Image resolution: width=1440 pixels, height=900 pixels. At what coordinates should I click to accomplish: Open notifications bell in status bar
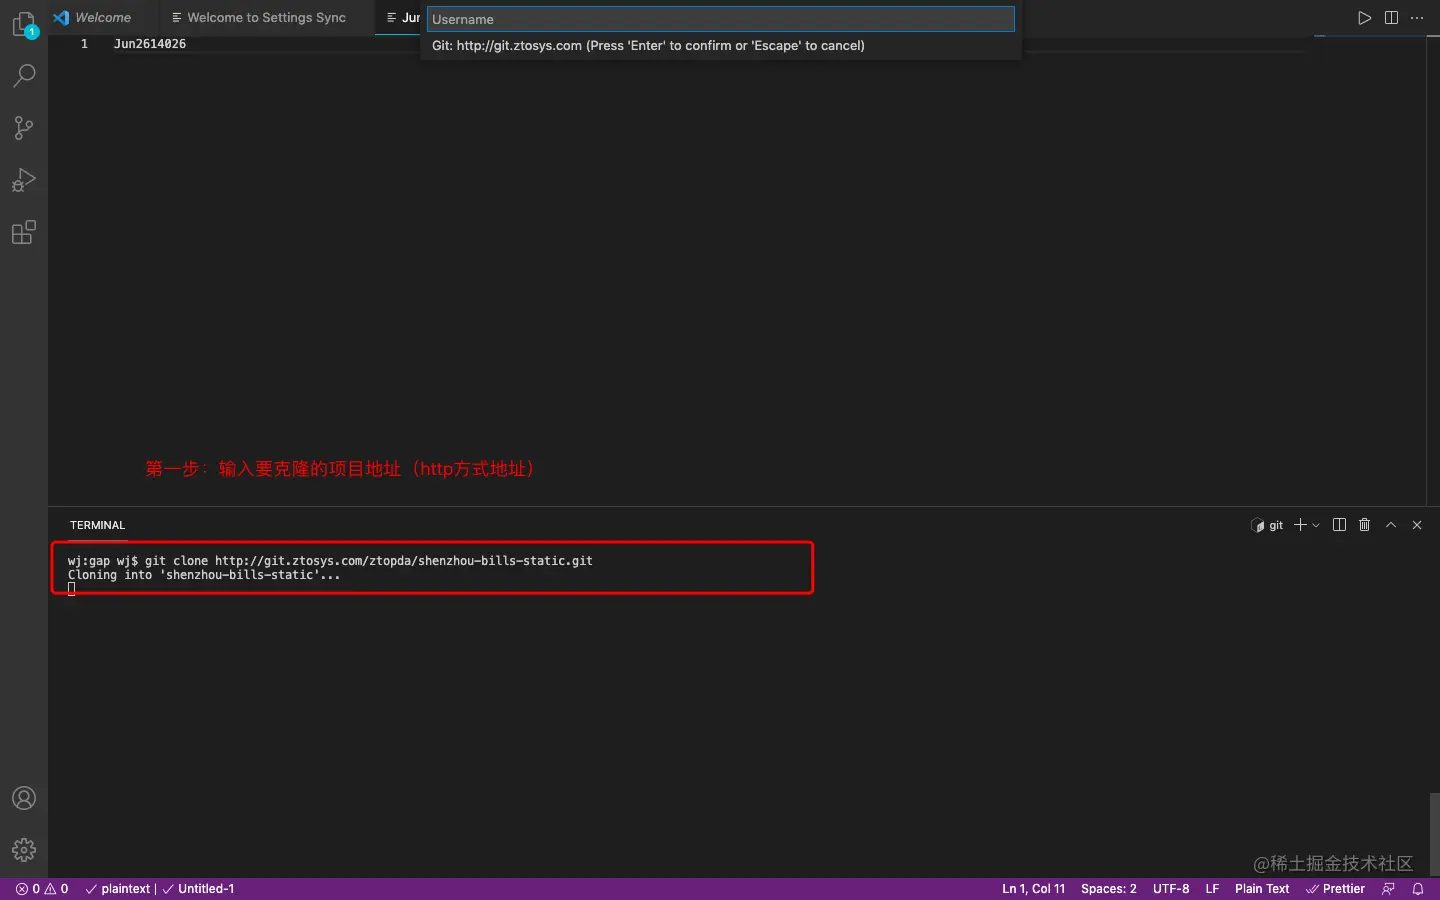pyautogui.click(x=1418, y=889)
